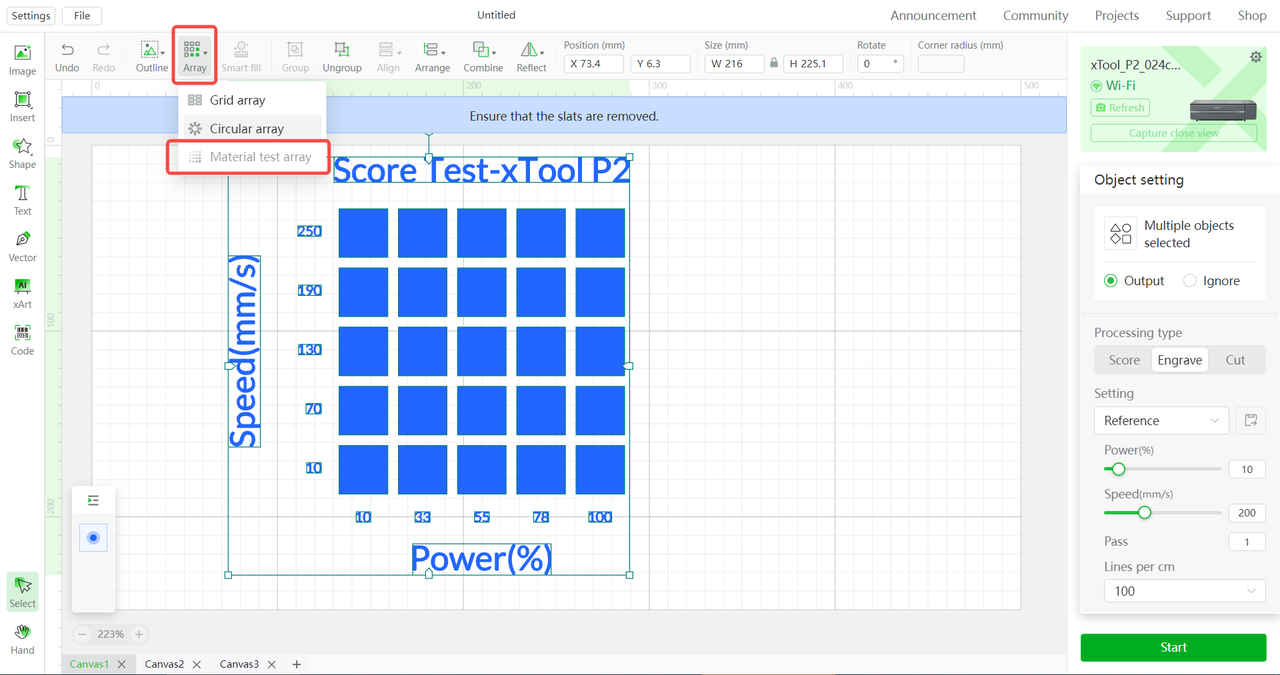This screenshot has height=675, width=1280.
Task: Open the Support link
Action: (1188, 16)
